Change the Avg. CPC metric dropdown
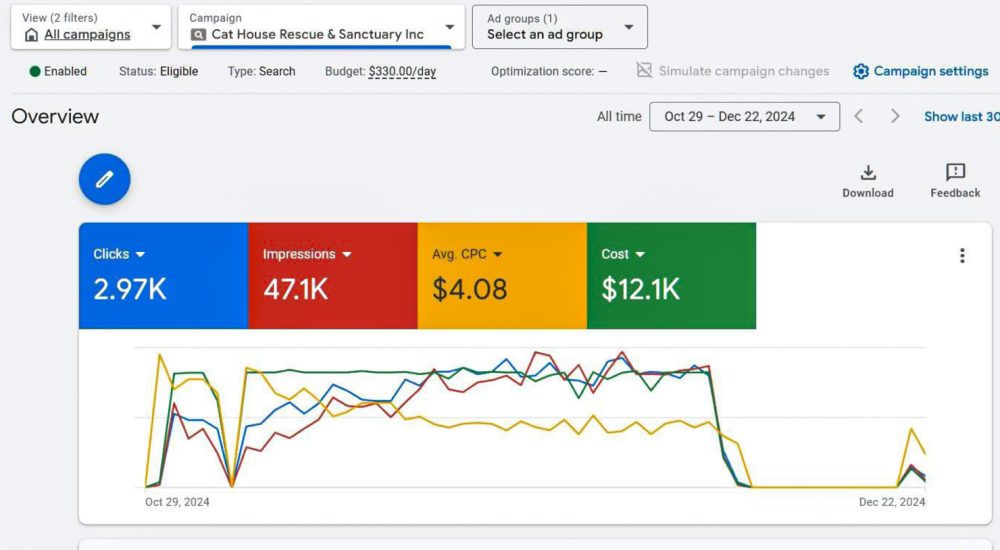 [467, 254]
